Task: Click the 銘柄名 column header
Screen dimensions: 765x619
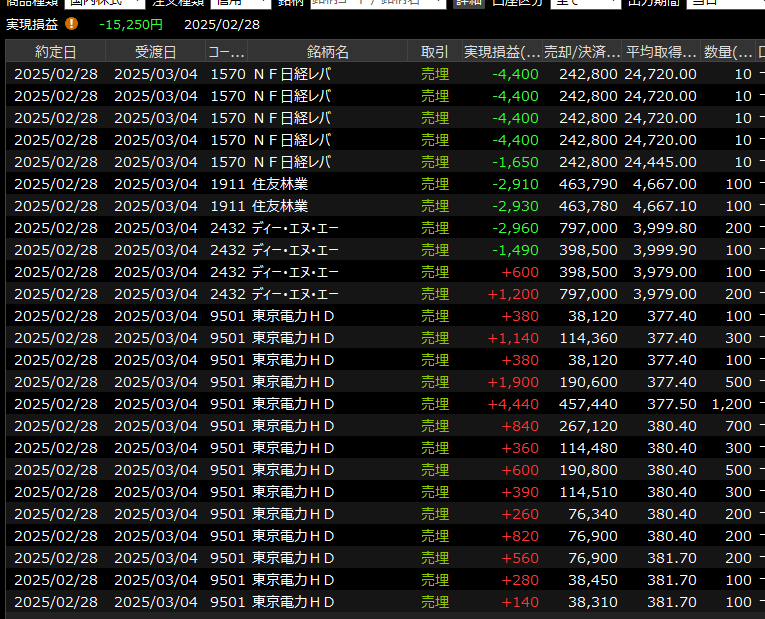Action: coord(328,51)
